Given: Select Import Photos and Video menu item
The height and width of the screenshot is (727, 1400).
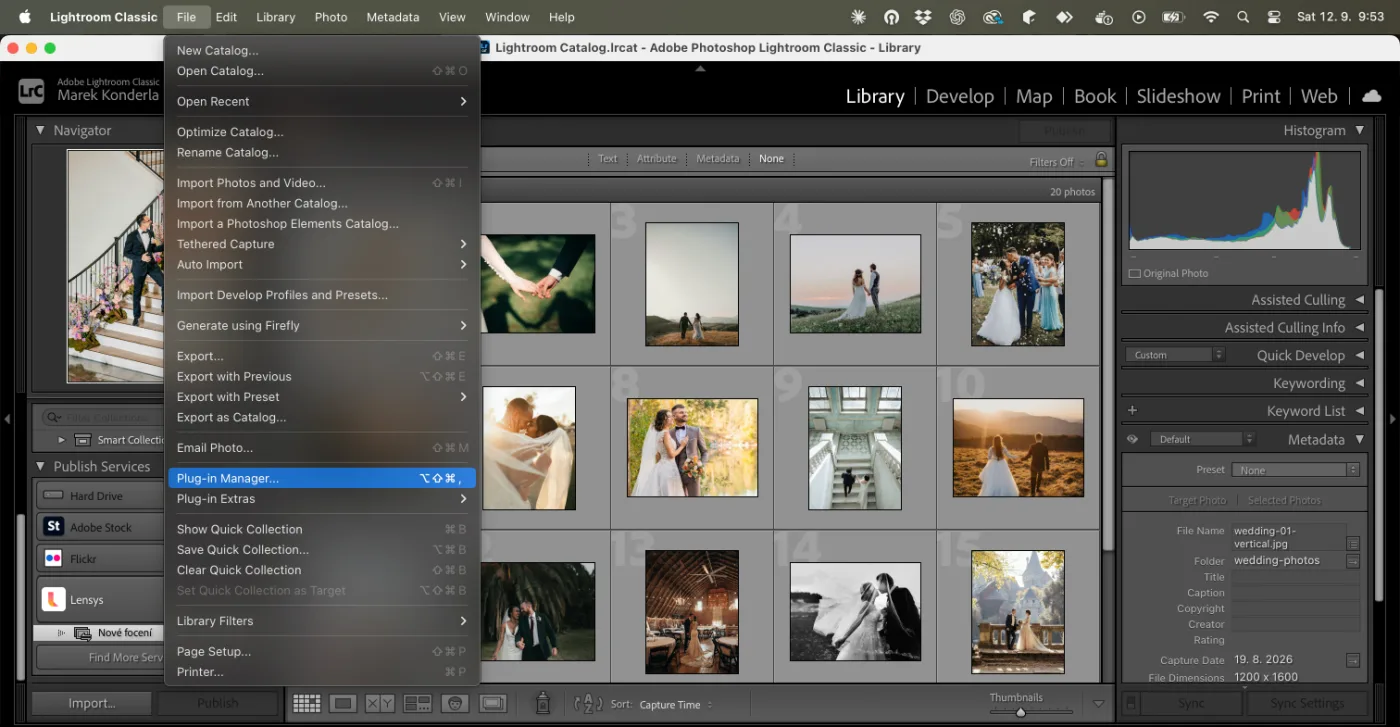Looking at the screenshot, I should (x=322, y=183).
